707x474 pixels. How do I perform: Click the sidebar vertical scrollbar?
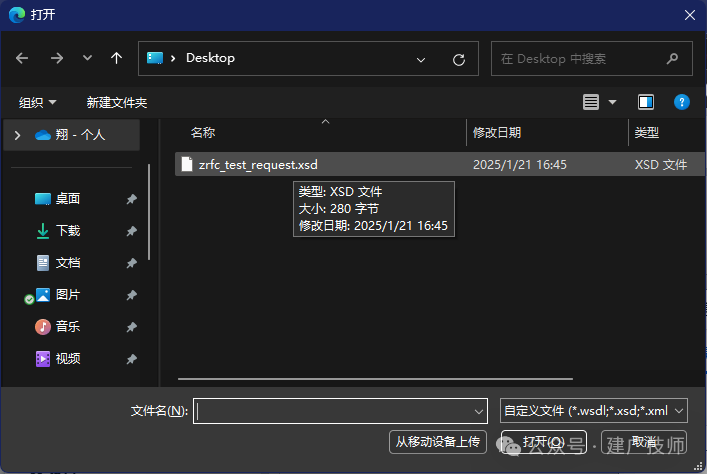149,212
